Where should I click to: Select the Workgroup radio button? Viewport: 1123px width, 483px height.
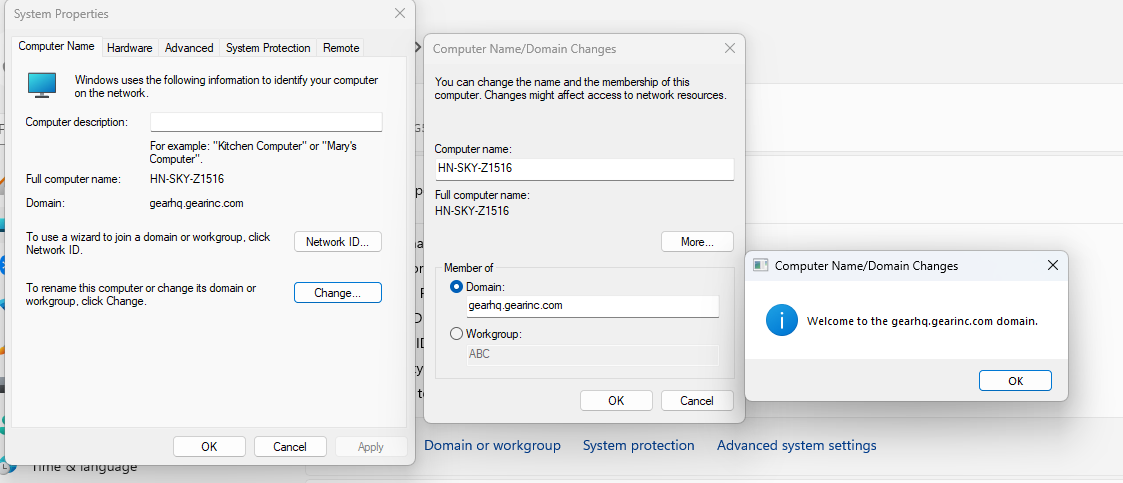click(457, 334)
